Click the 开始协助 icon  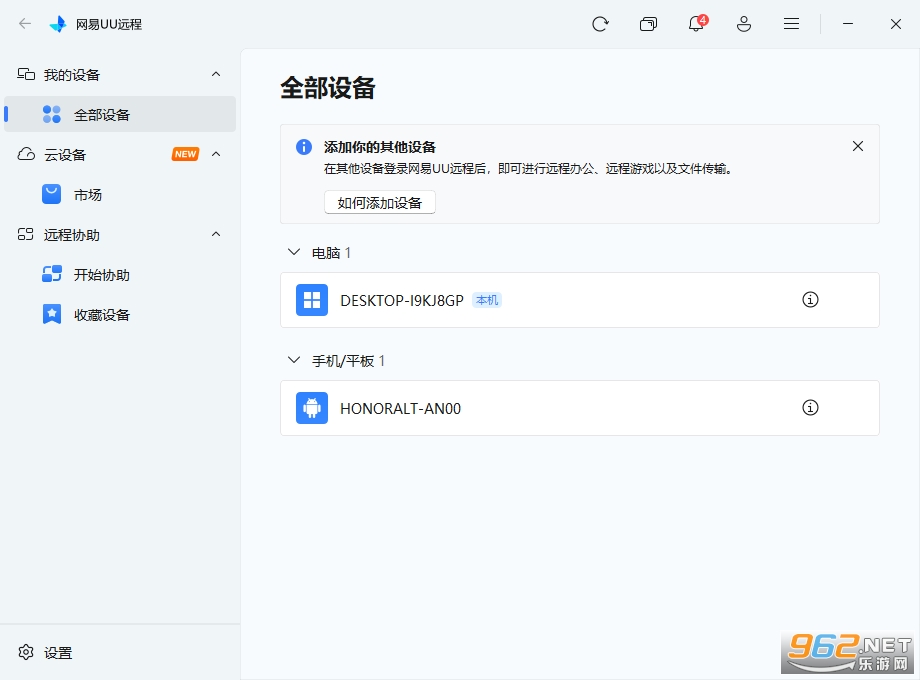pos(52,274)
